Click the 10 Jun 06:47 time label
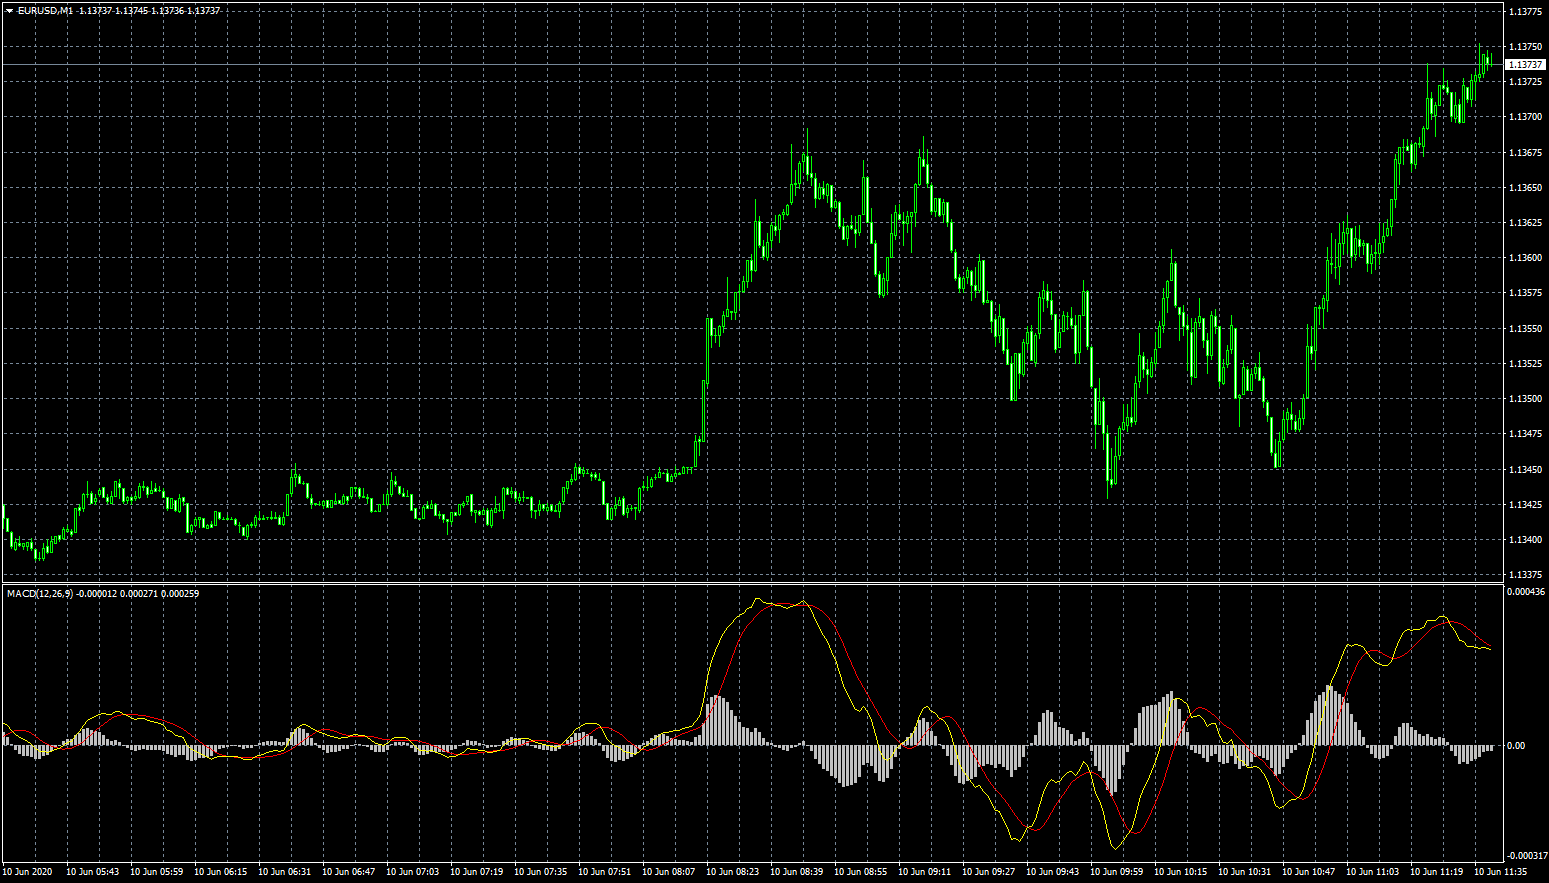 point(349,872)
